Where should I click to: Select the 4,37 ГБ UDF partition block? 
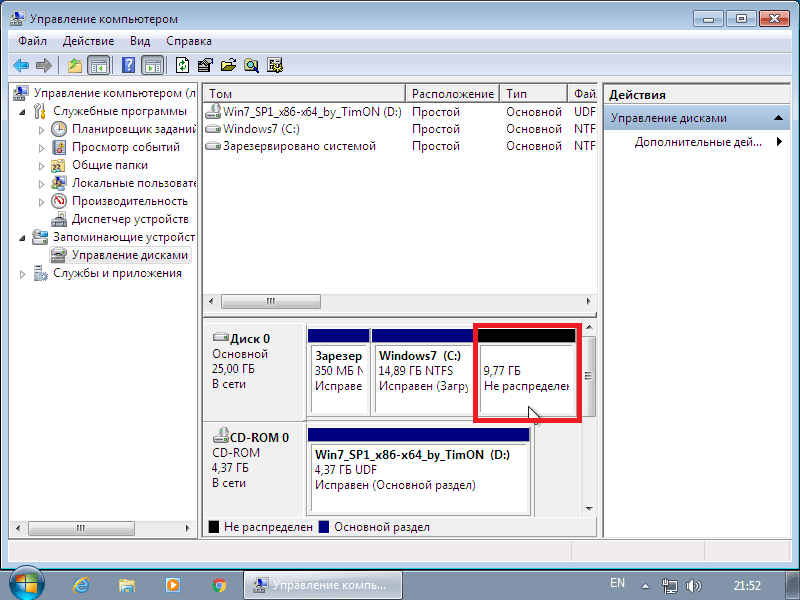419,470
